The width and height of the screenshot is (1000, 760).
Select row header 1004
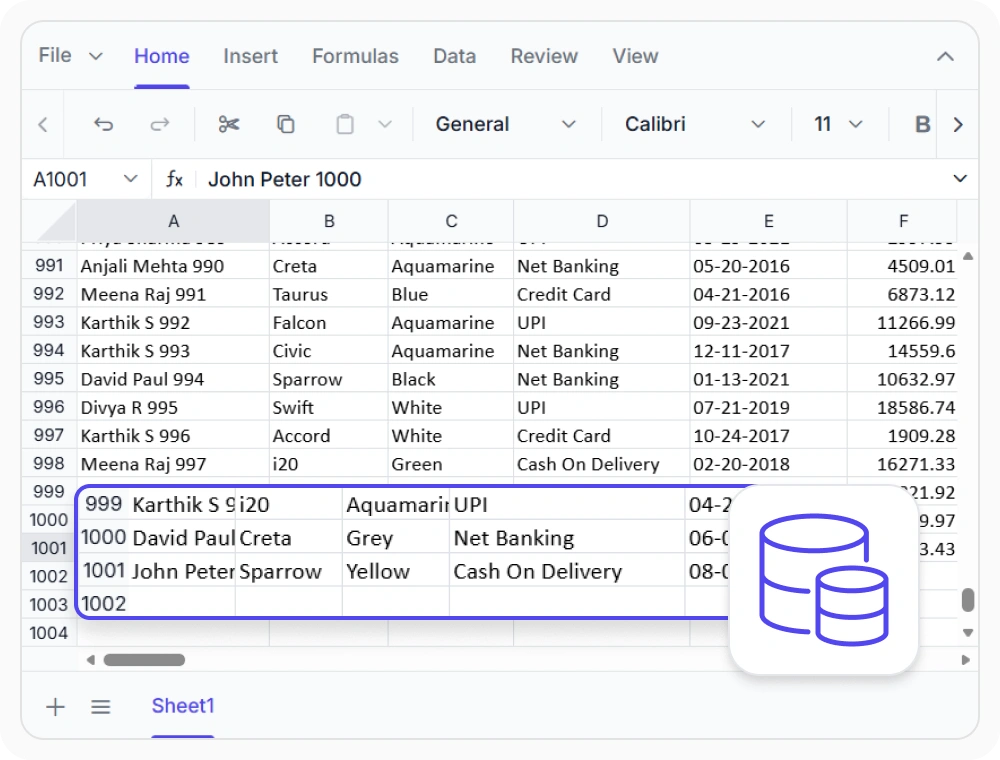[x=49, y=633]
